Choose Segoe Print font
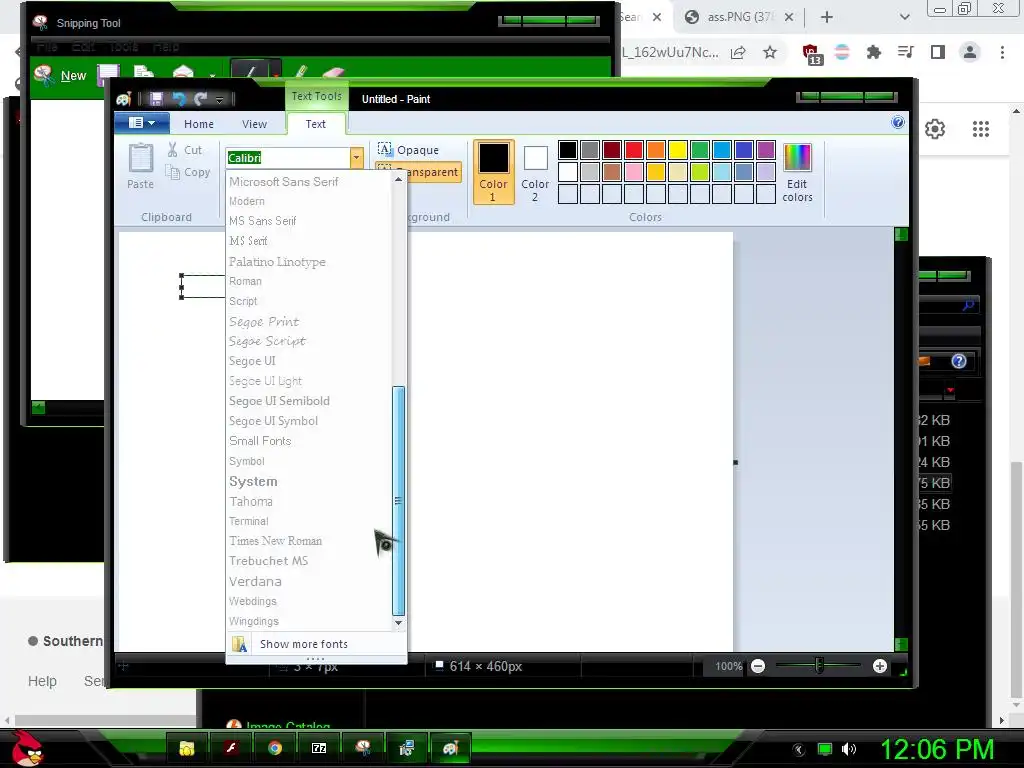This screenshot has height=768, width=1024. (264, 321)
